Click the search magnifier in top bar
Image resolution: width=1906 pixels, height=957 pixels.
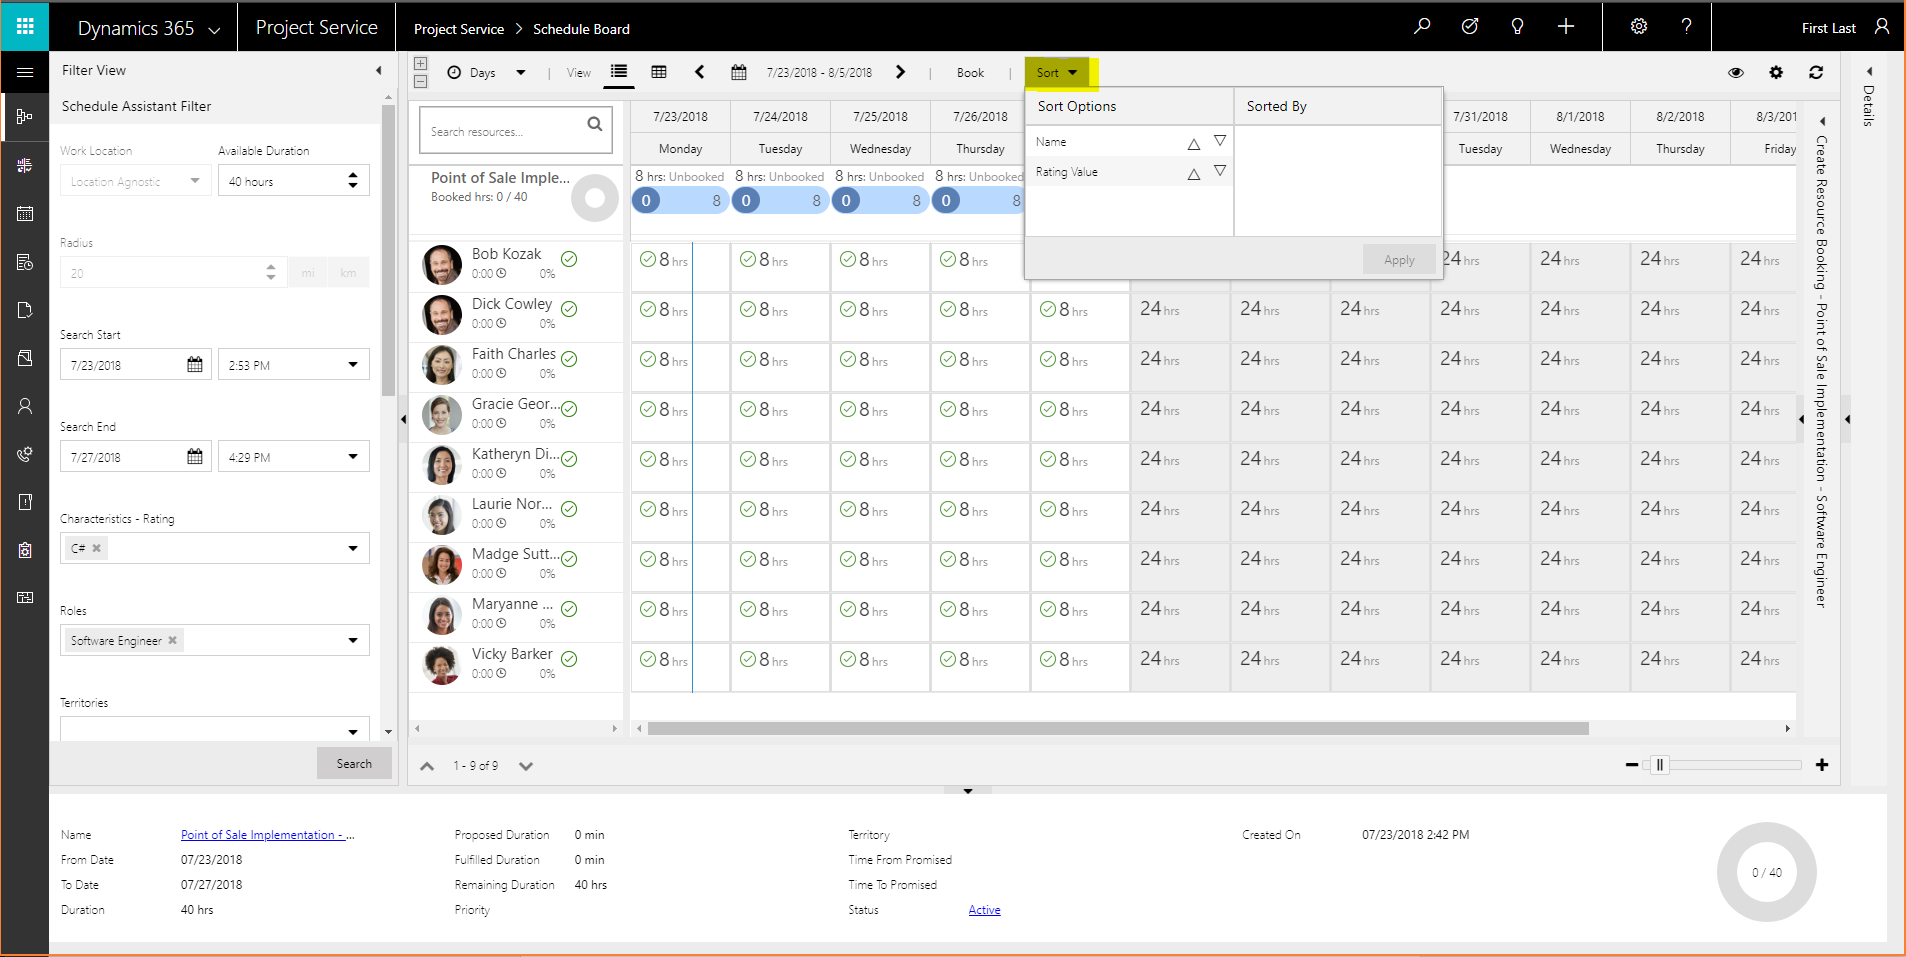[1422, 27]
